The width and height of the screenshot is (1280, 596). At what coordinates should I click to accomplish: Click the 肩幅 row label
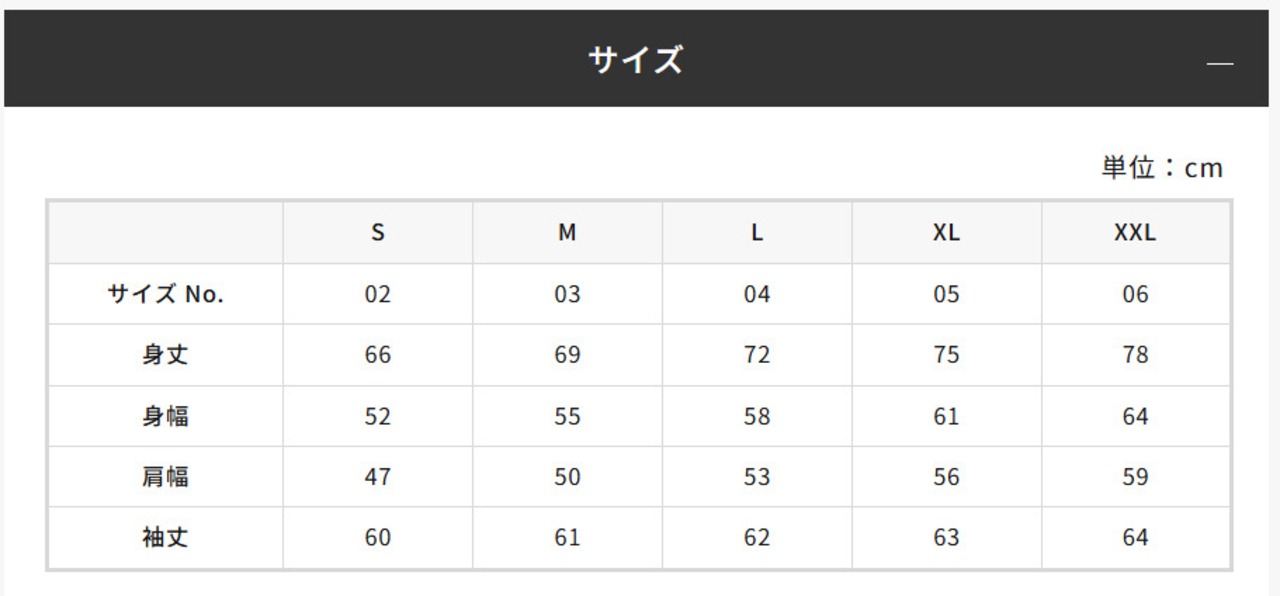coord(166,477)
